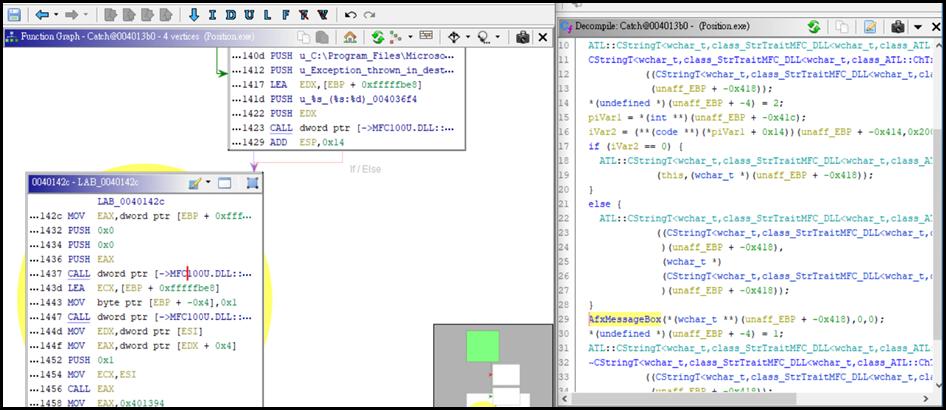Undo the last change
Viewport: 946px width, 410px height.
click(351, 15)
